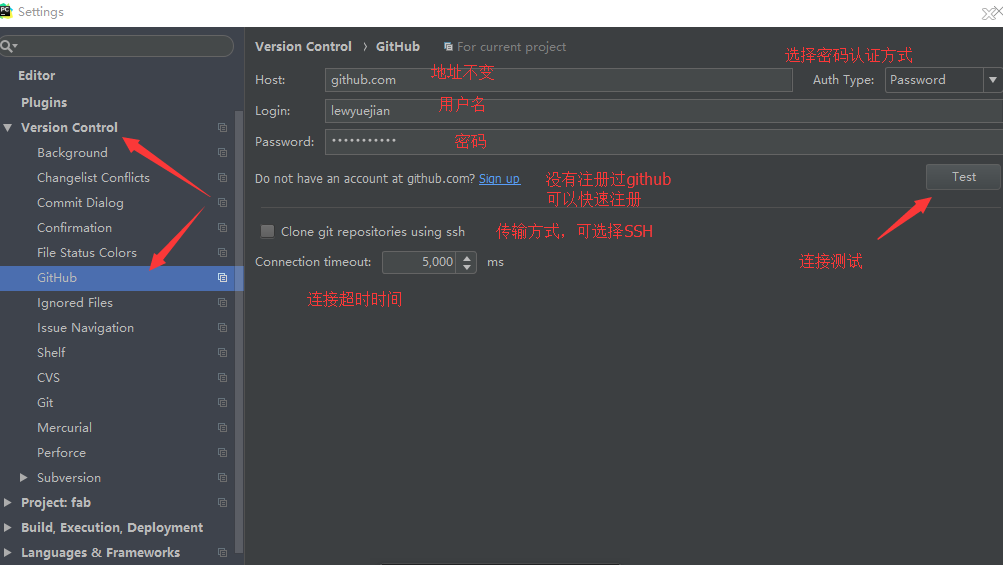
Task: Click the project-level icon beside Mercurial
Action: click(x=222, y=427)
